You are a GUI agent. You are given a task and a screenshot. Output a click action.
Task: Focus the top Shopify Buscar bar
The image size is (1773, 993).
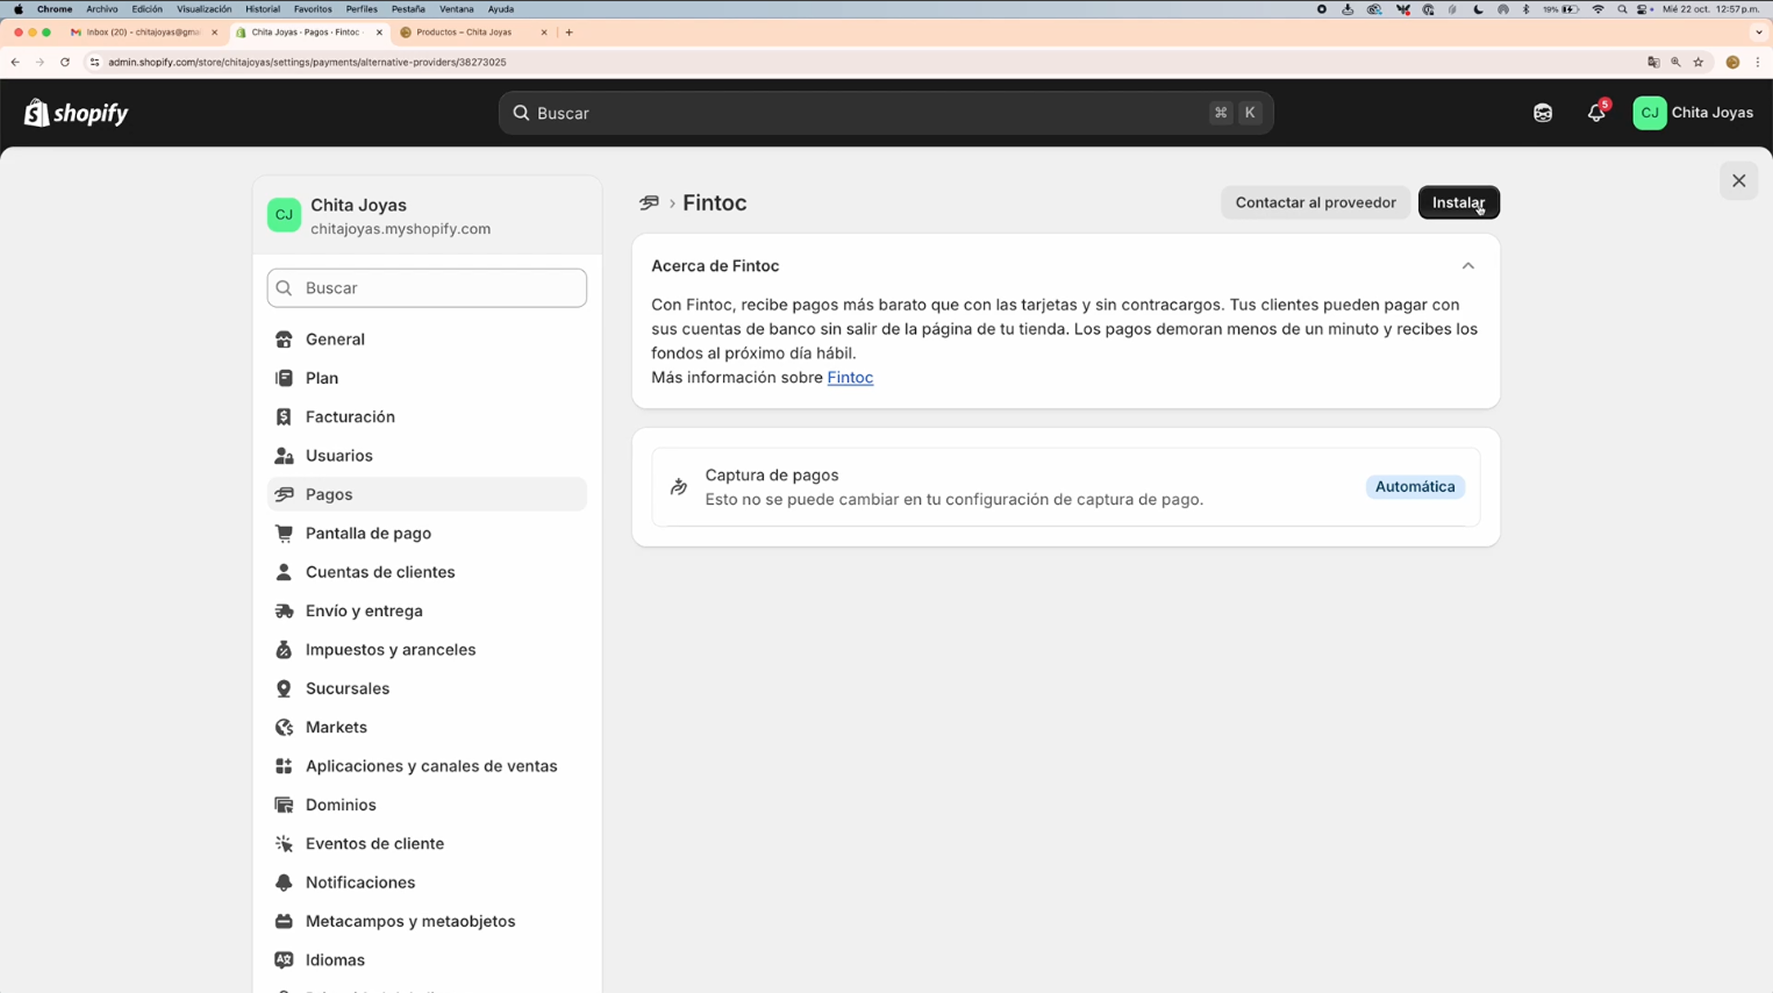pos(886,113)
